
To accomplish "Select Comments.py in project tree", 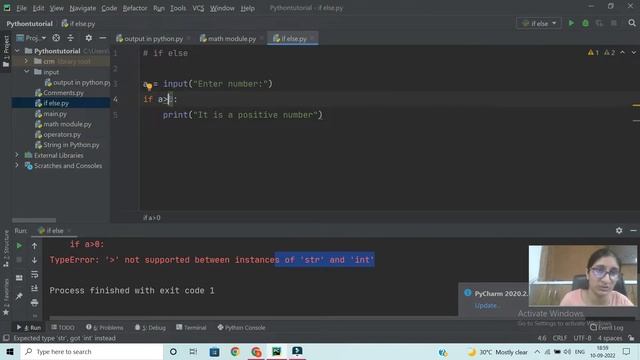I will (63, 93).
